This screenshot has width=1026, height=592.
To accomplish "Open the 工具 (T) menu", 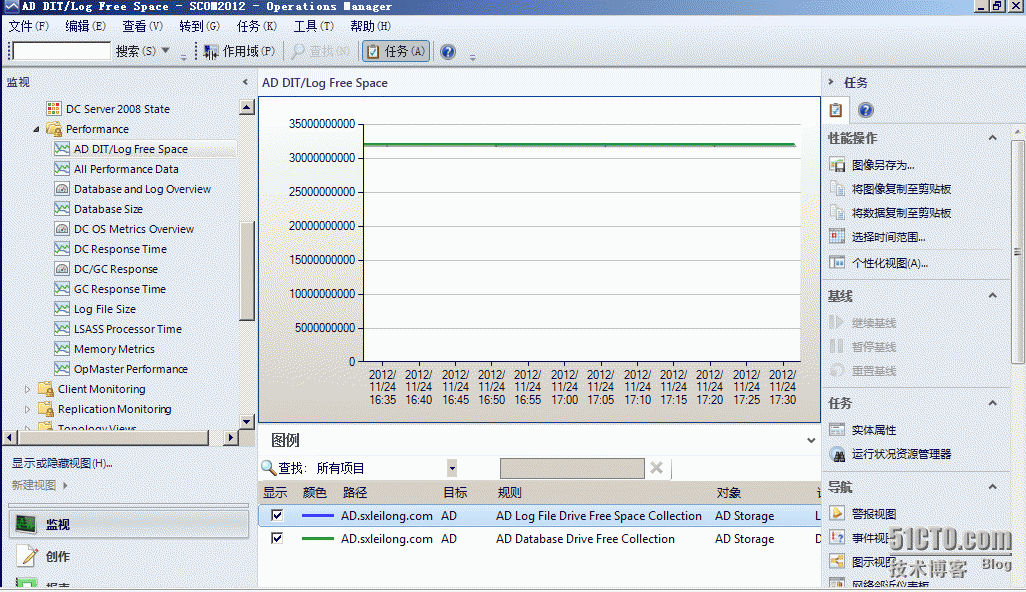I will coord(313,26).
